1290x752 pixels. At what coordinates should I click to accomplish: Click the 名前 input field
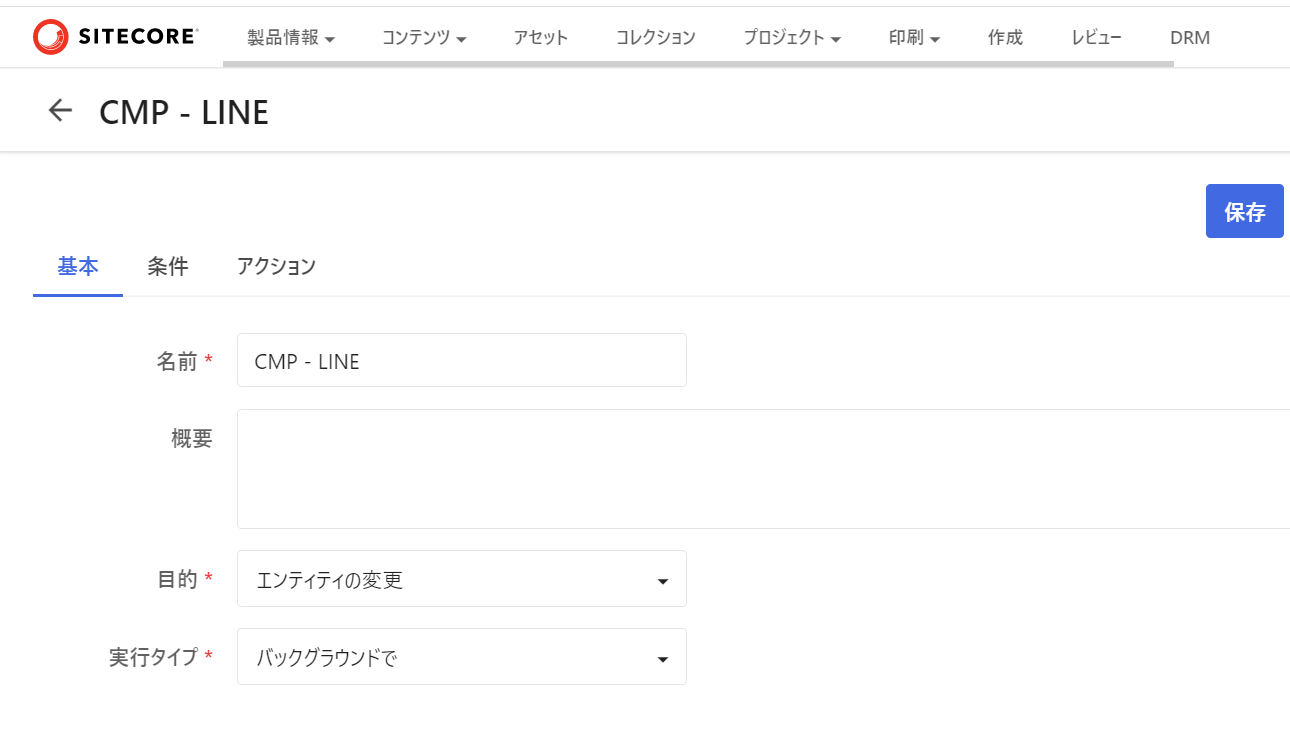[x=462, y=360]
